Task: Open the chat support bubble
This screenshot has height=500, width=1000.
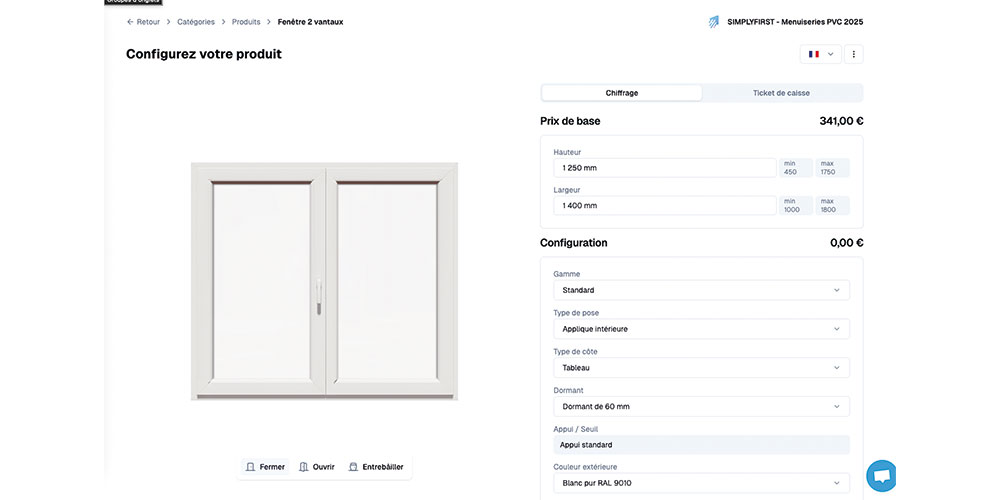Action: [x=881, y=476]
